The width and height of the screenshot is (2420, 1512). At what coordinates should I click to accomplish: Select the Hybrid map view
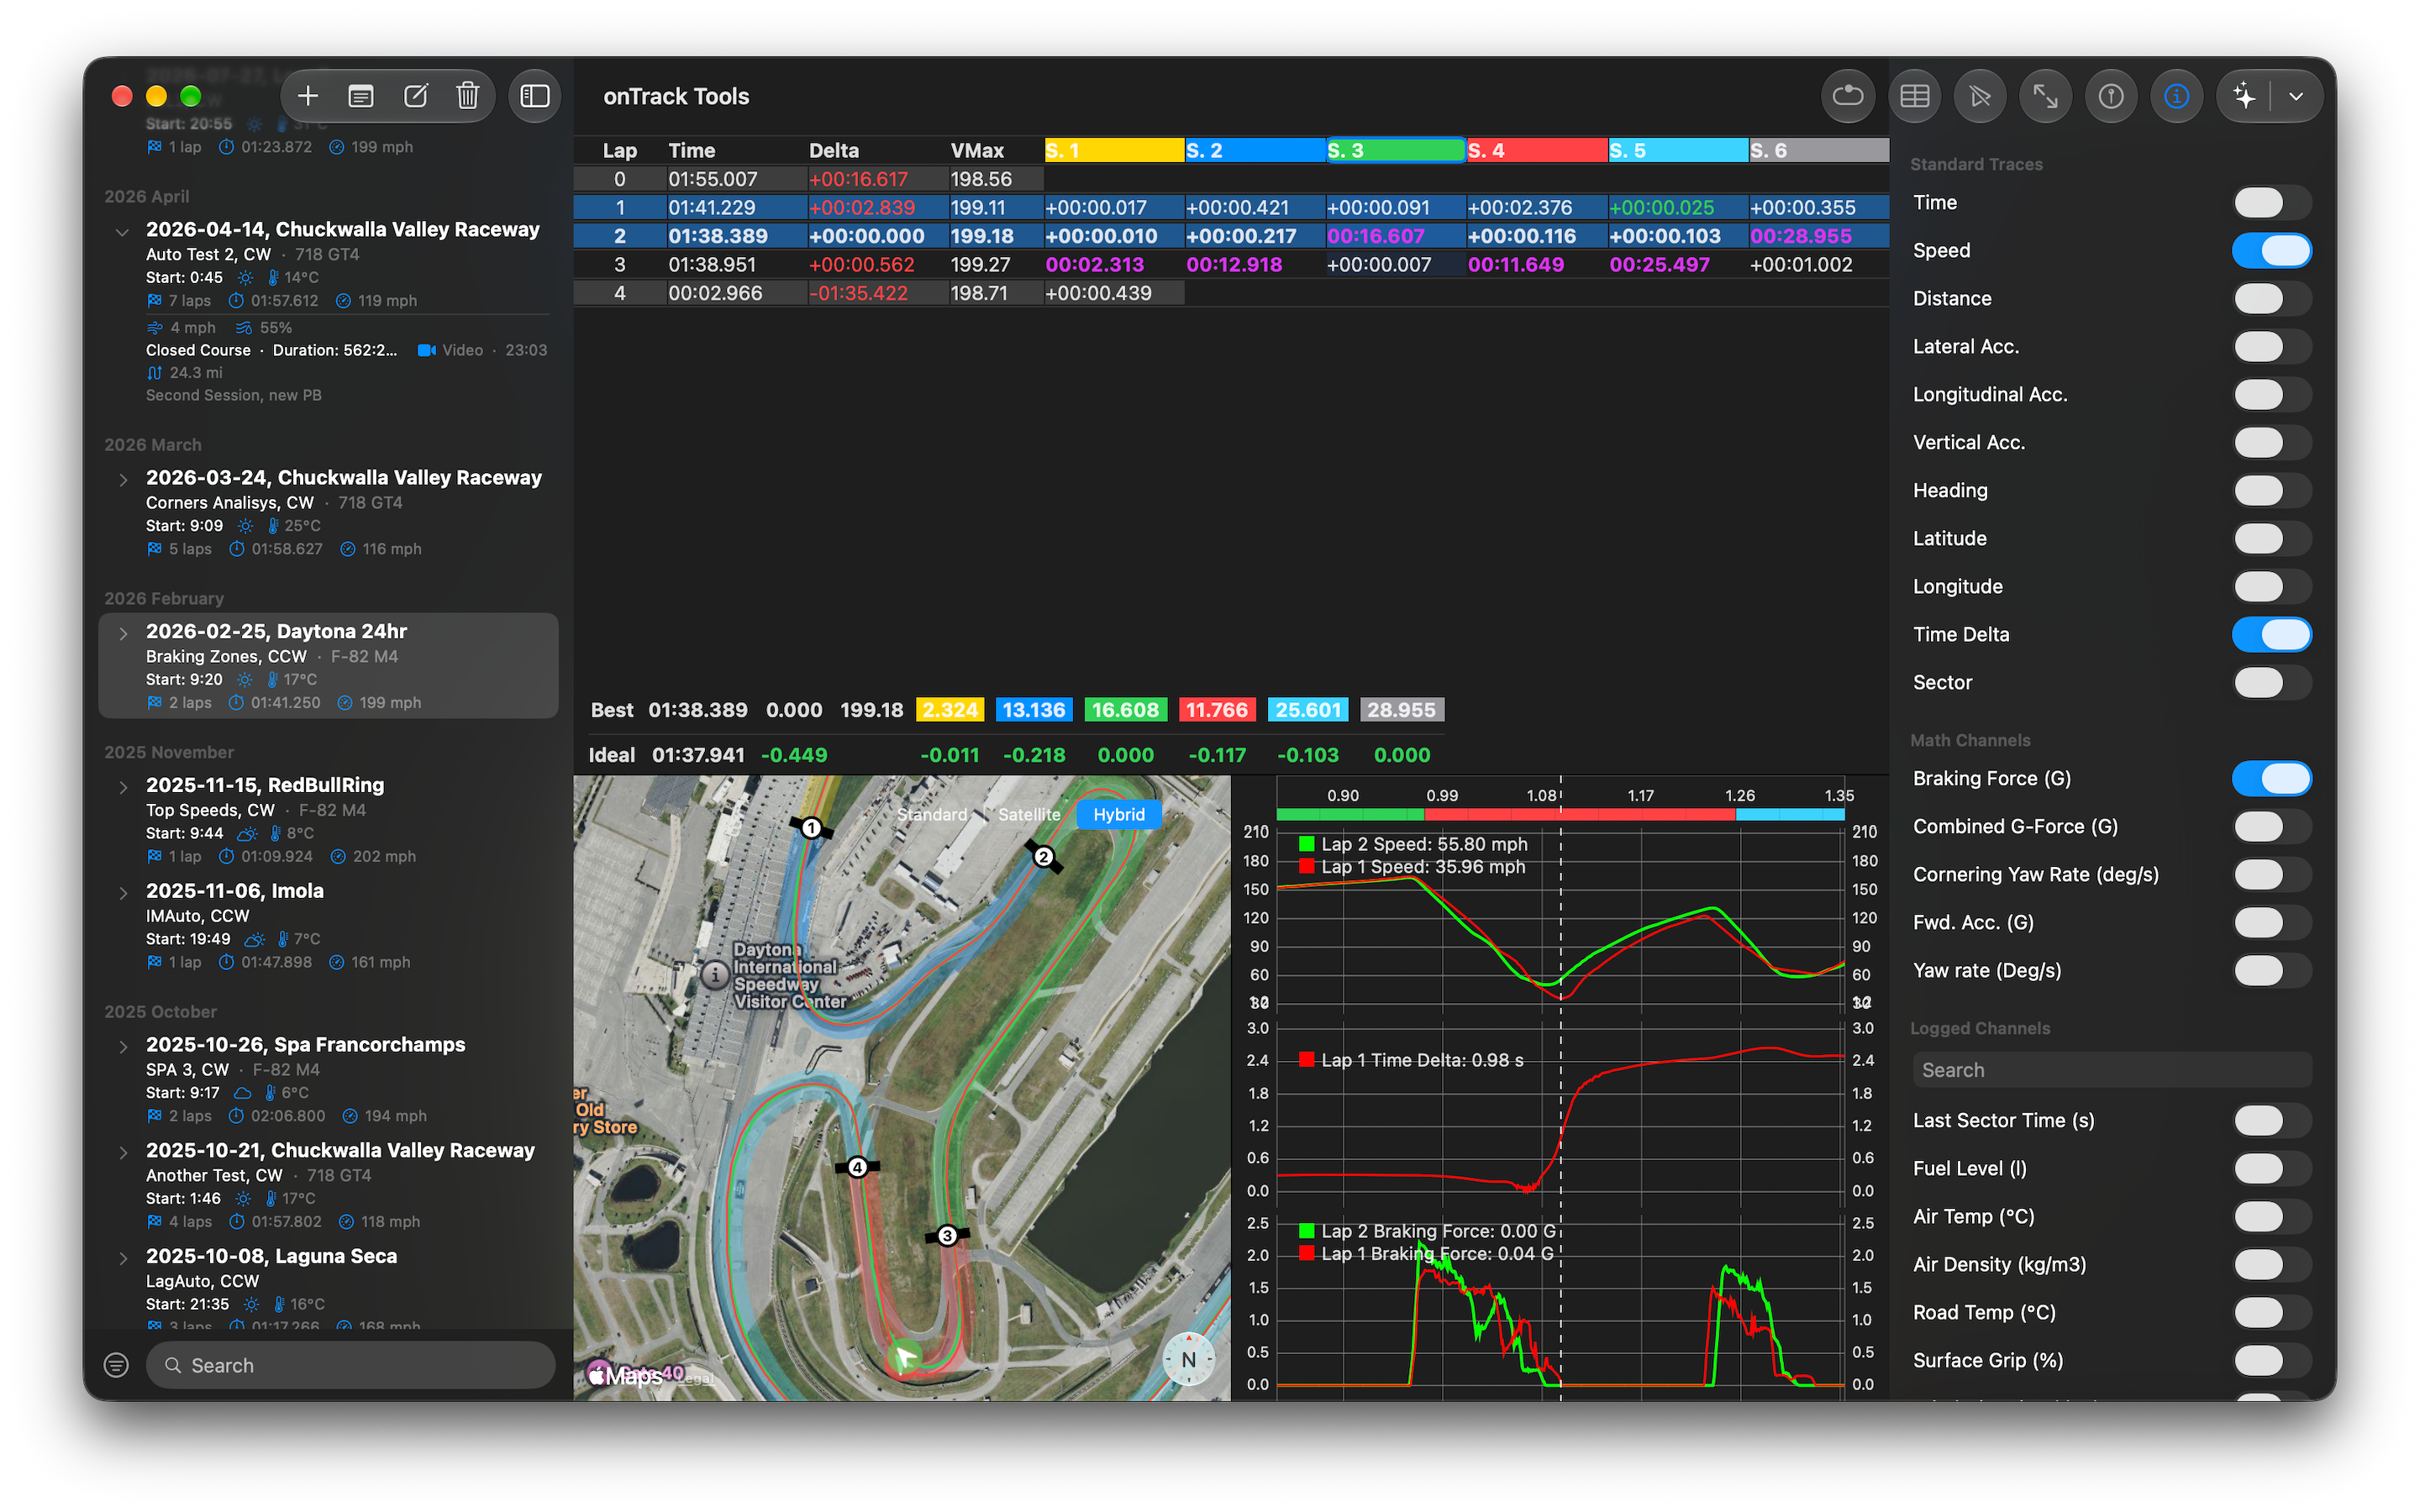pos(1118,814)
